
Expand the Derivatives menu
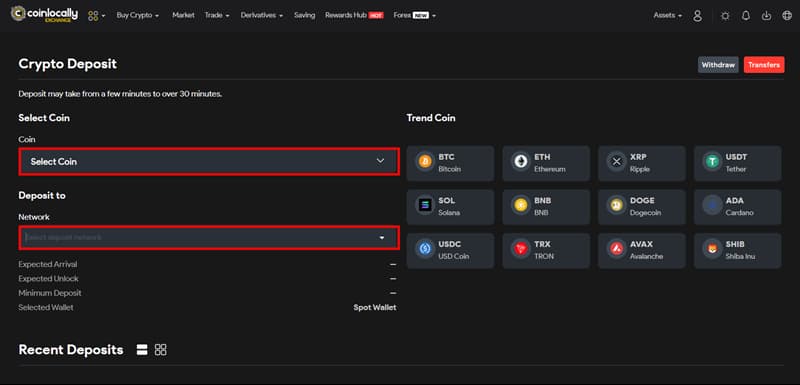pos(262,15)
